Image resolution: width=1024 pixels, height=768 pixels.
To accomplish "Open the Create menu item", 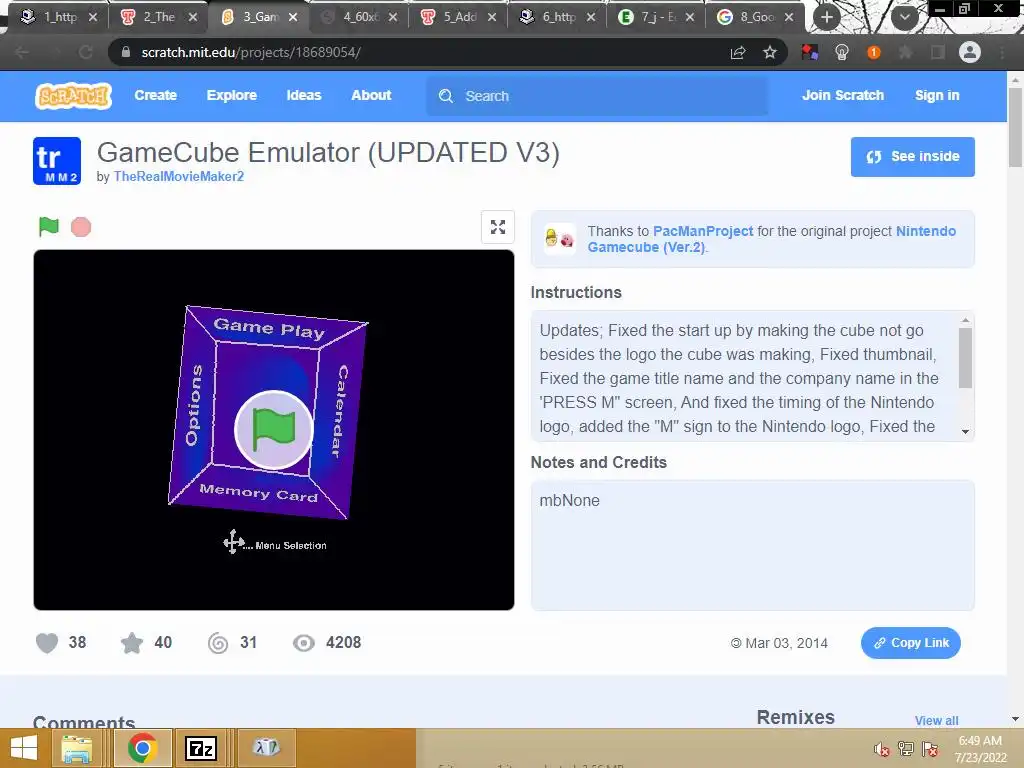I will point(155,95).
